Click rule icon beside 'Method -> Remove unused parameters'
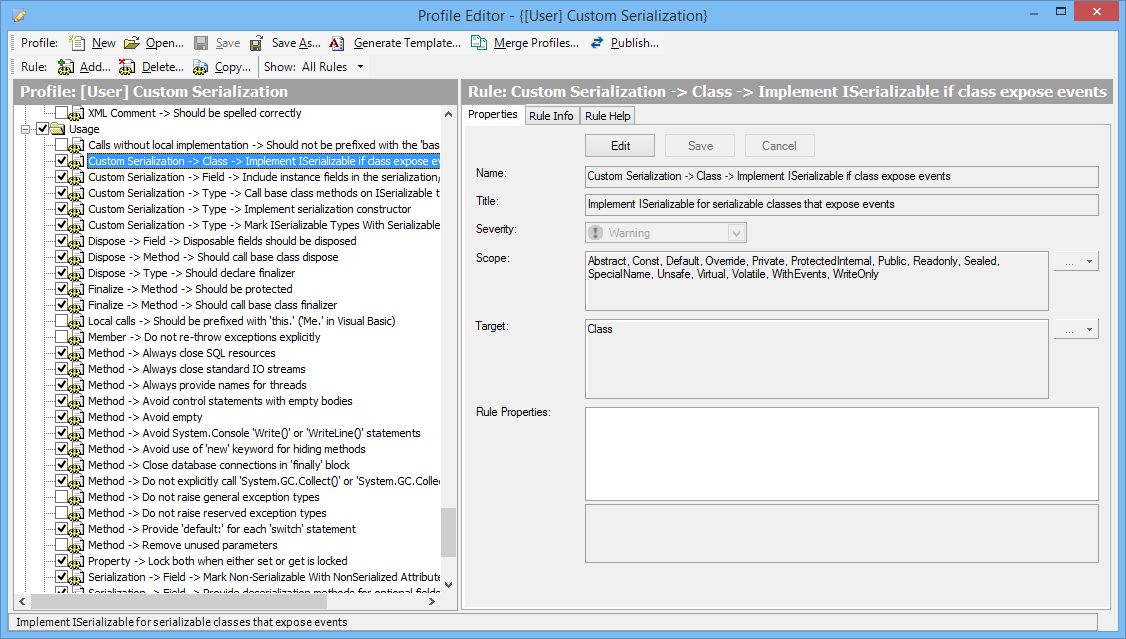1126x639 pixels. [75, 546]
